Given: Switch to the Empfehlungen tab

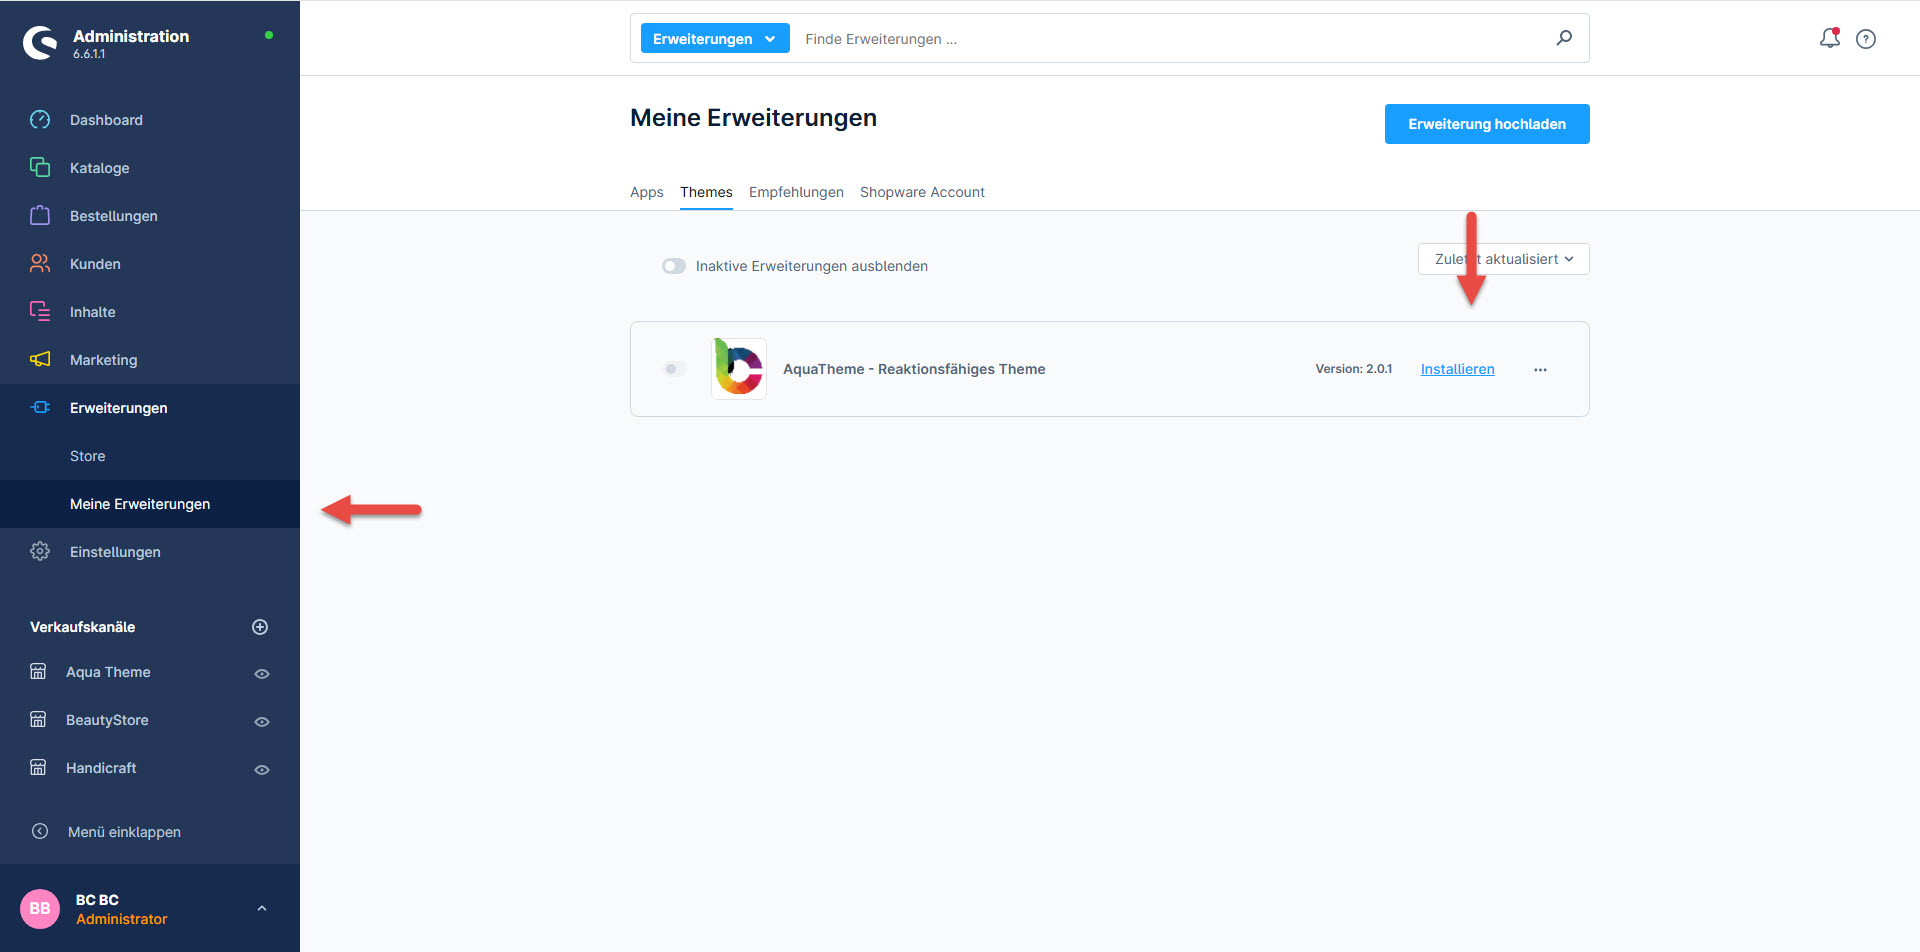Looking at the screenshot, I should click(796, 192).
